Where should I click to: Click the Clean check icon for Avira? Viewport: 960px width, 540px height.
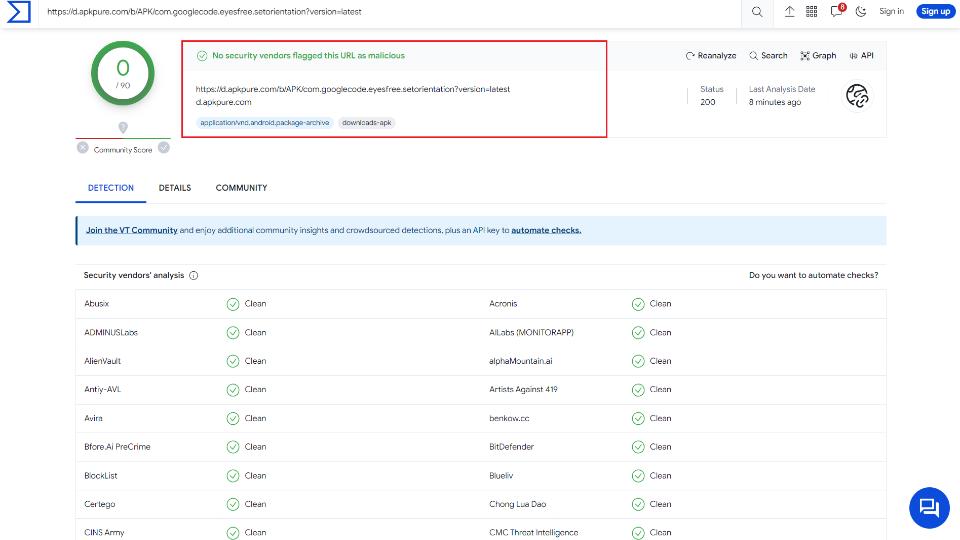[x=233, y=418]
